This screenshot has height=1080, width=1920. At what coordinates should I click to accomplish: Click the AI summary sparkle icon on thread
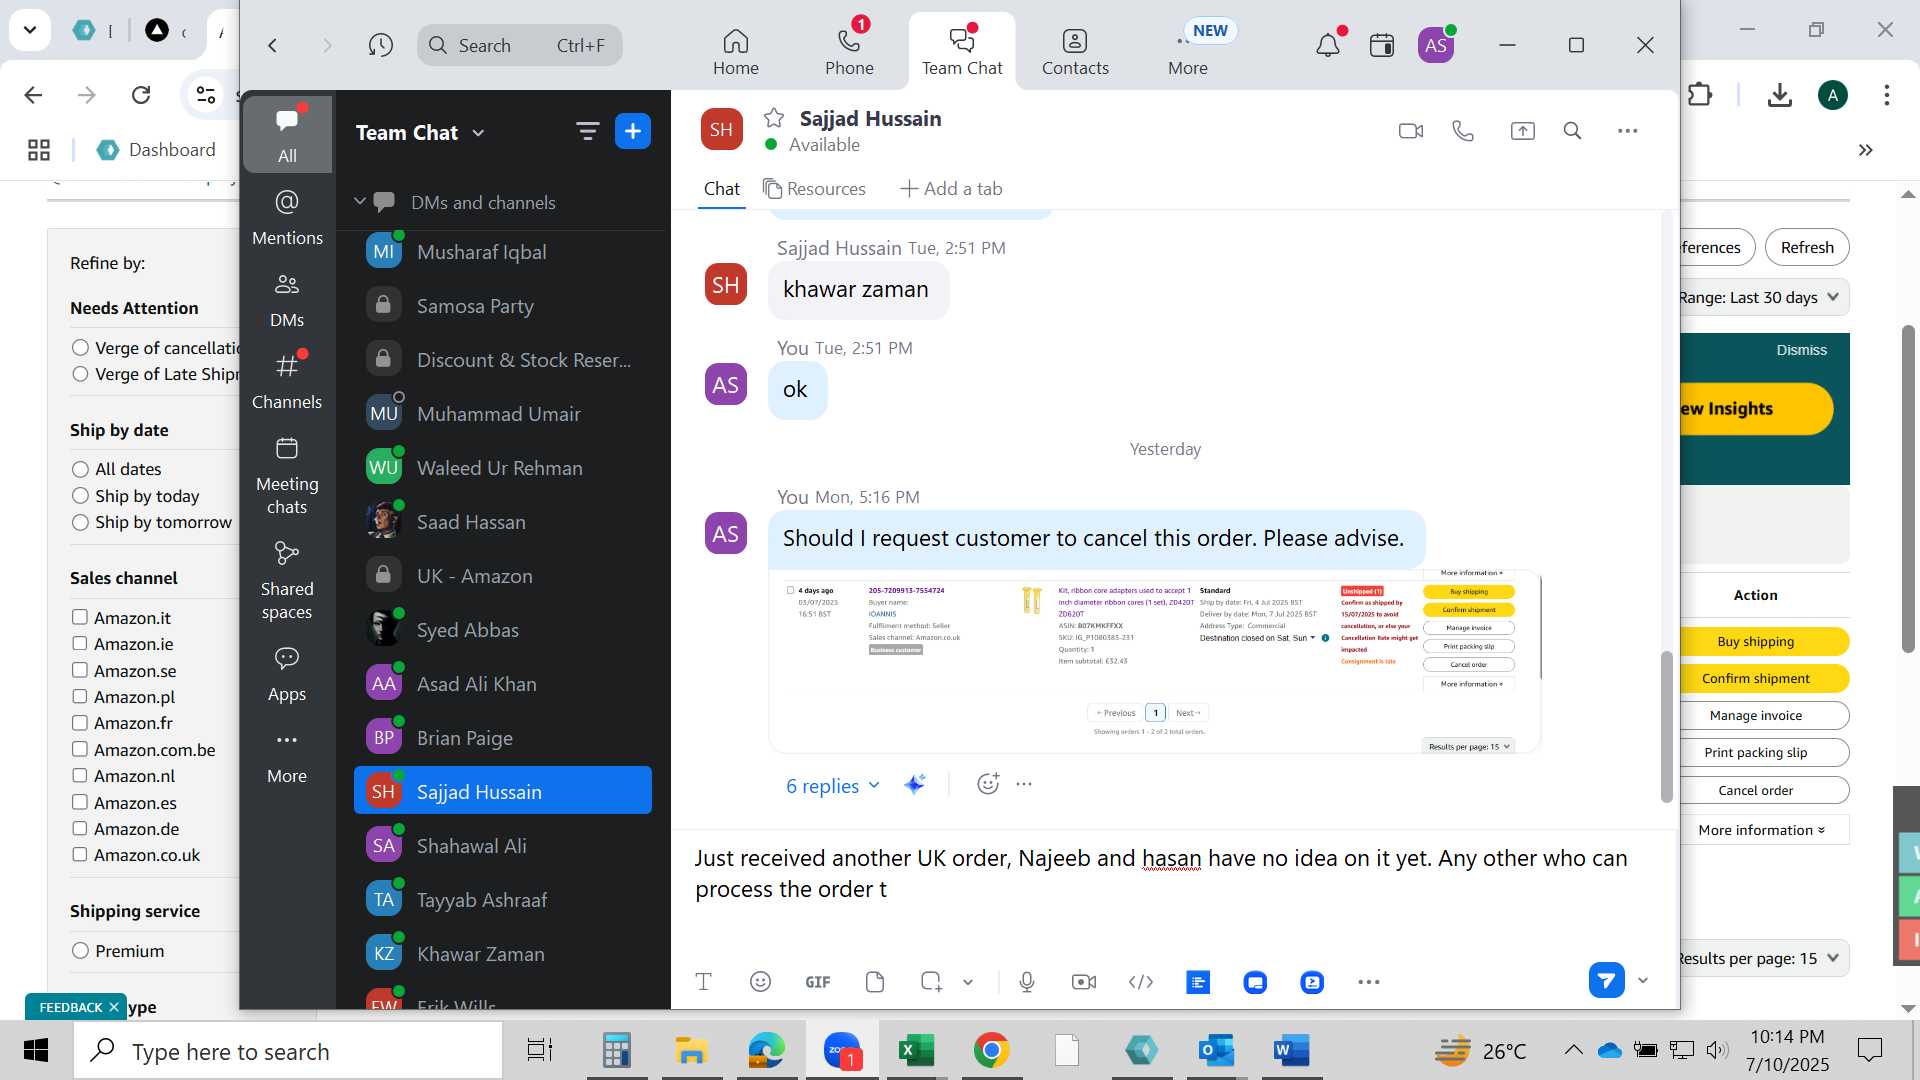(914, 785)
